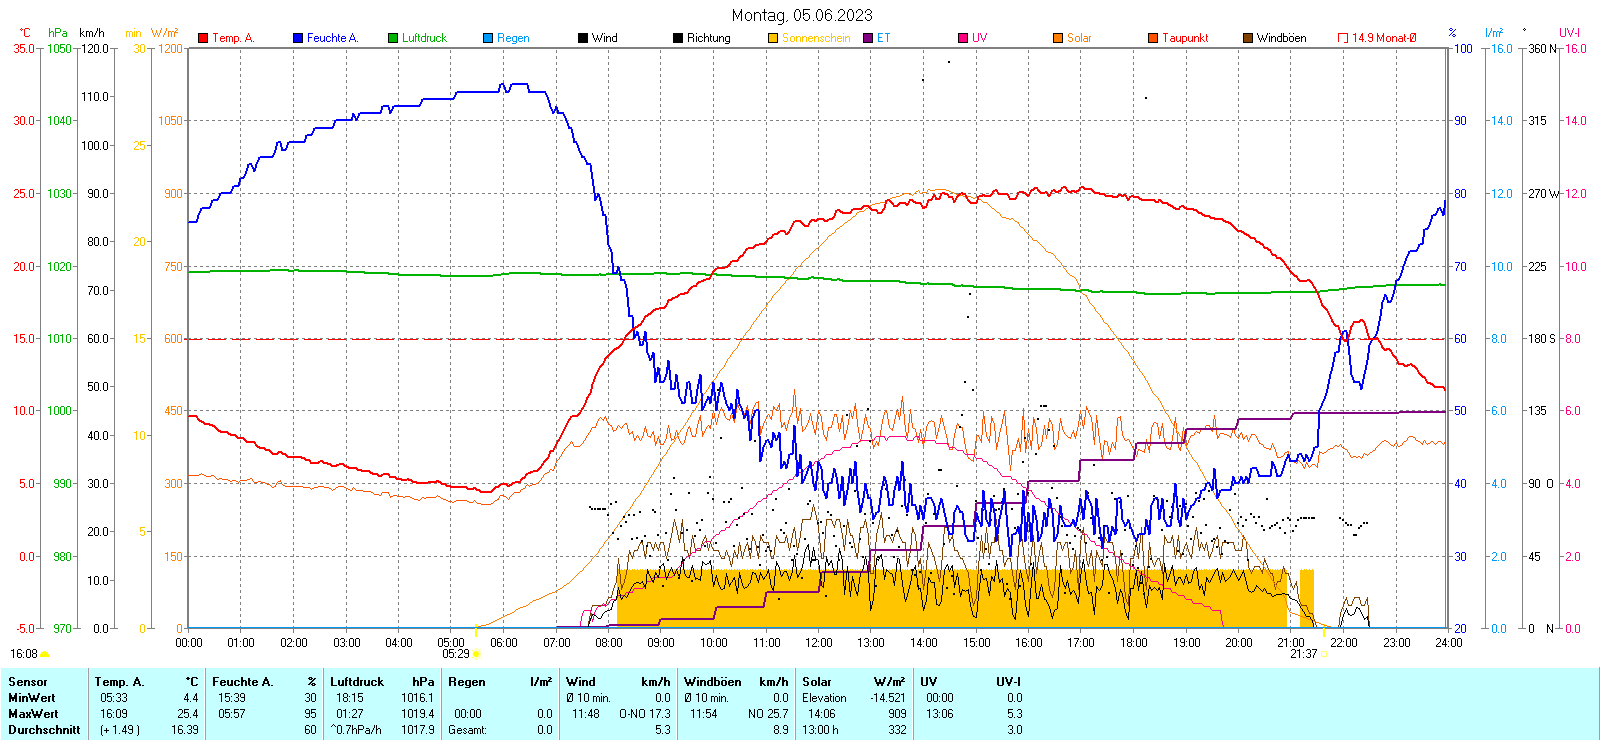The height and width of the screenshot is (740, 1600).
Task: Select the Durchschnitt row label
Action: point(44,730)
